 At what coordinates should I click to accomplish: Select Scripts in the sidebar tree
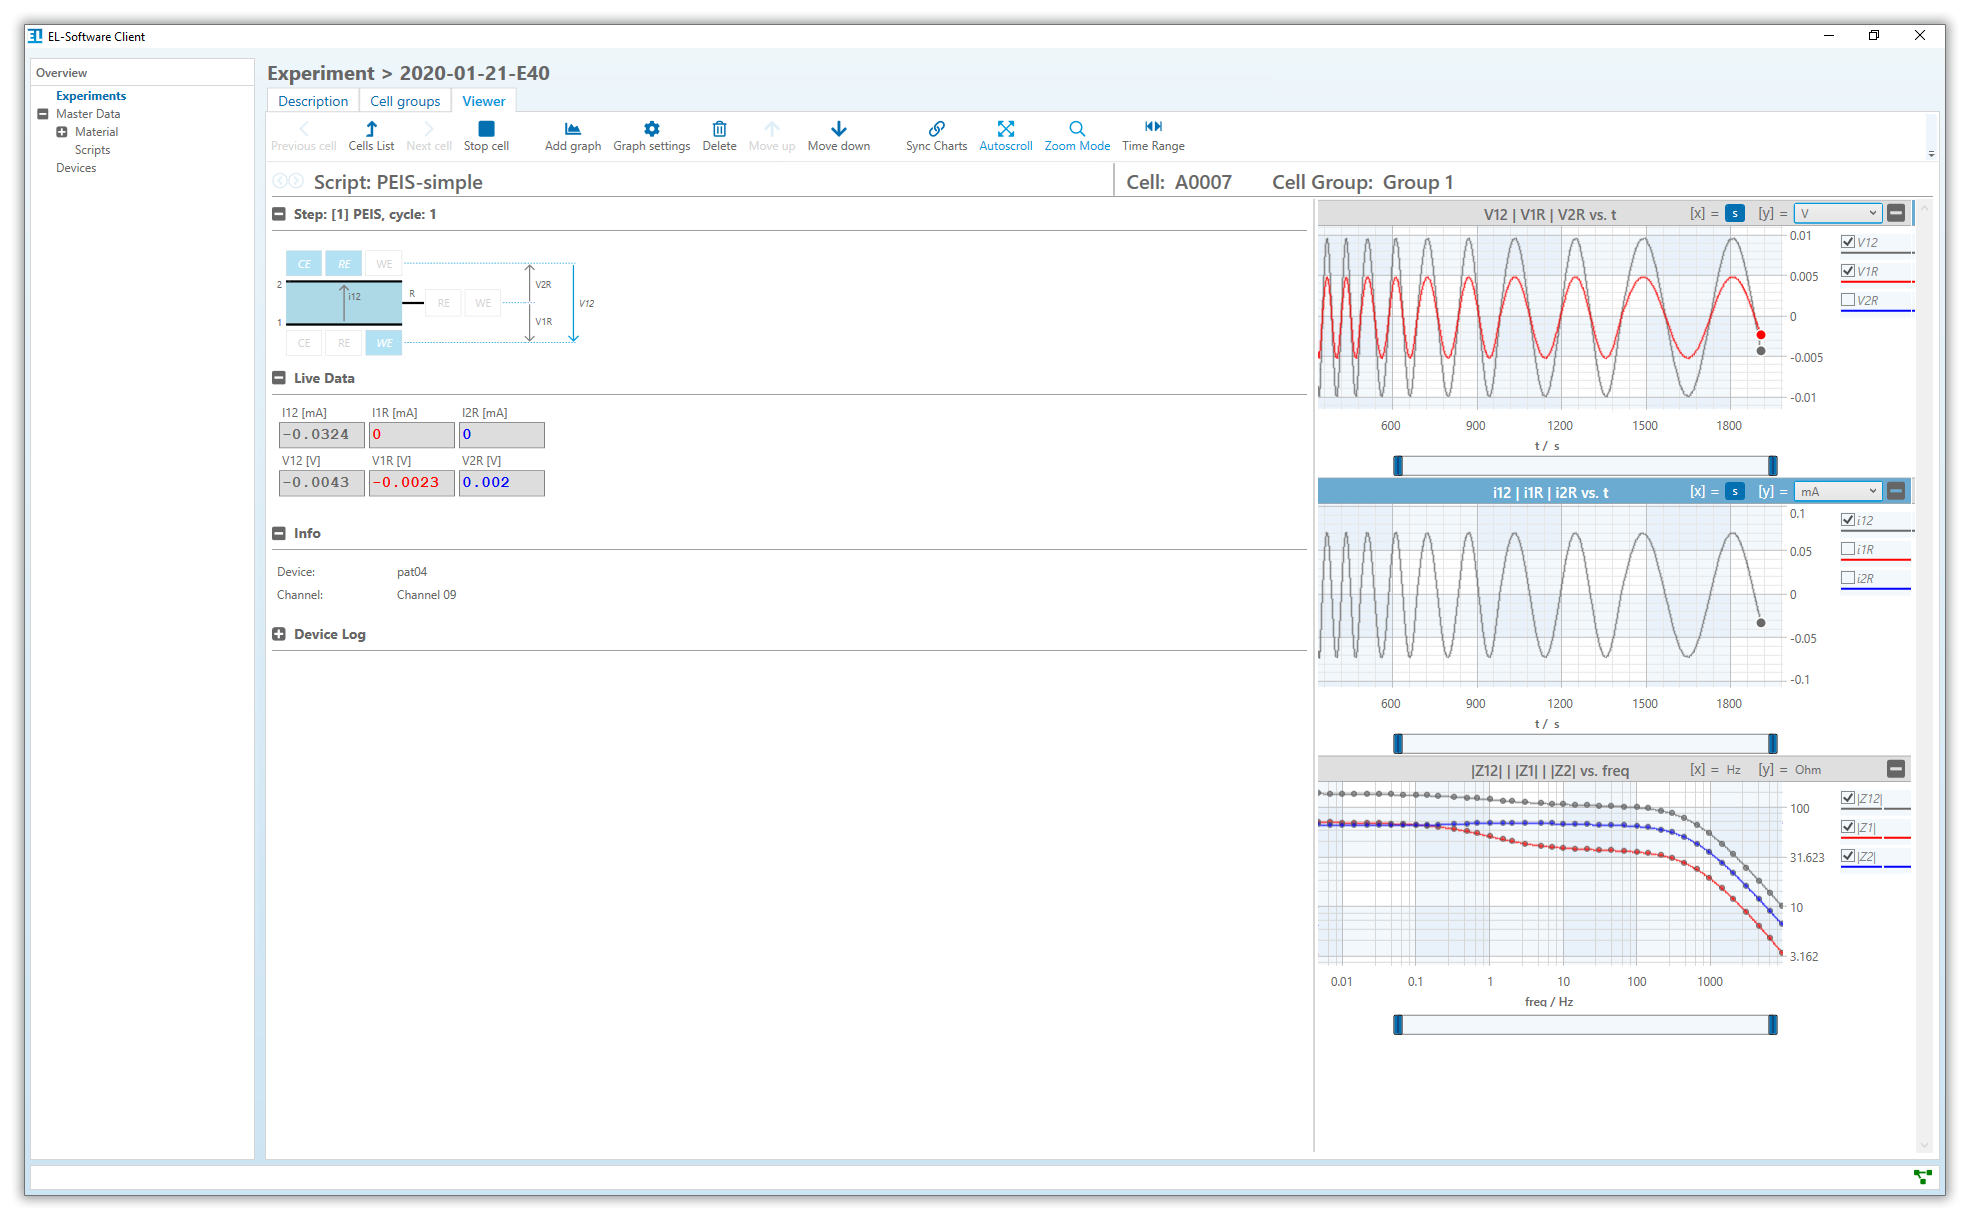[x=93, y=150]
